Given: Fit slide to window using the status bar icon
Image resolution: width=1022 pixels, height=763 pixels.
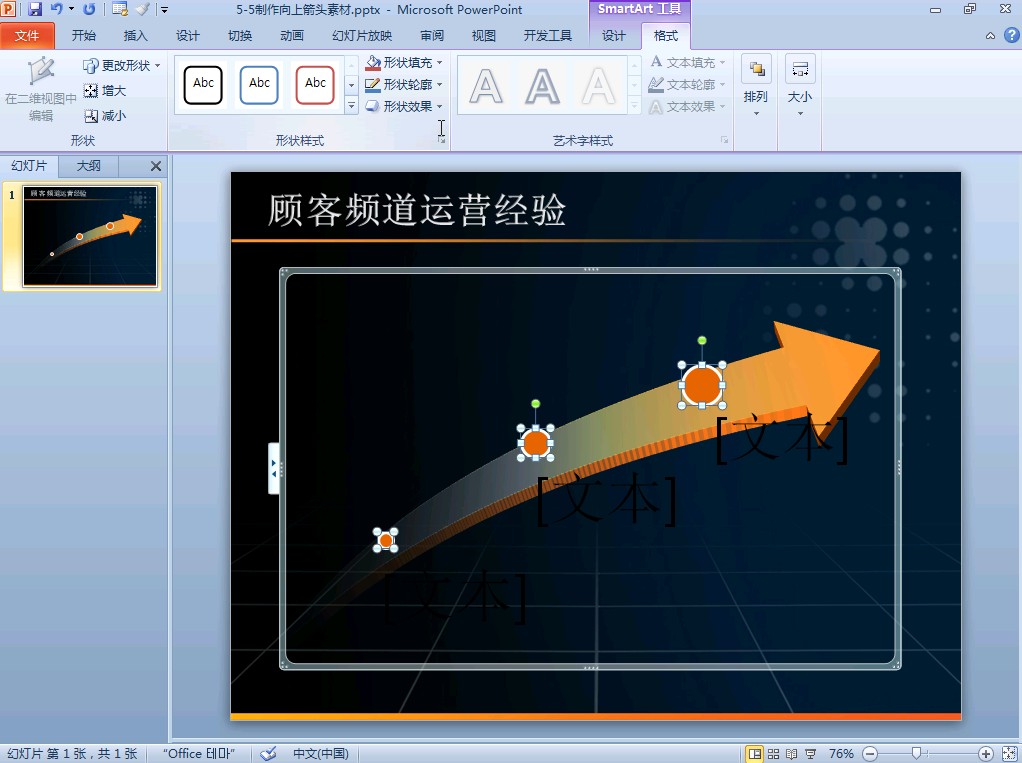Looking at the screenshot, I should 1008,754.
